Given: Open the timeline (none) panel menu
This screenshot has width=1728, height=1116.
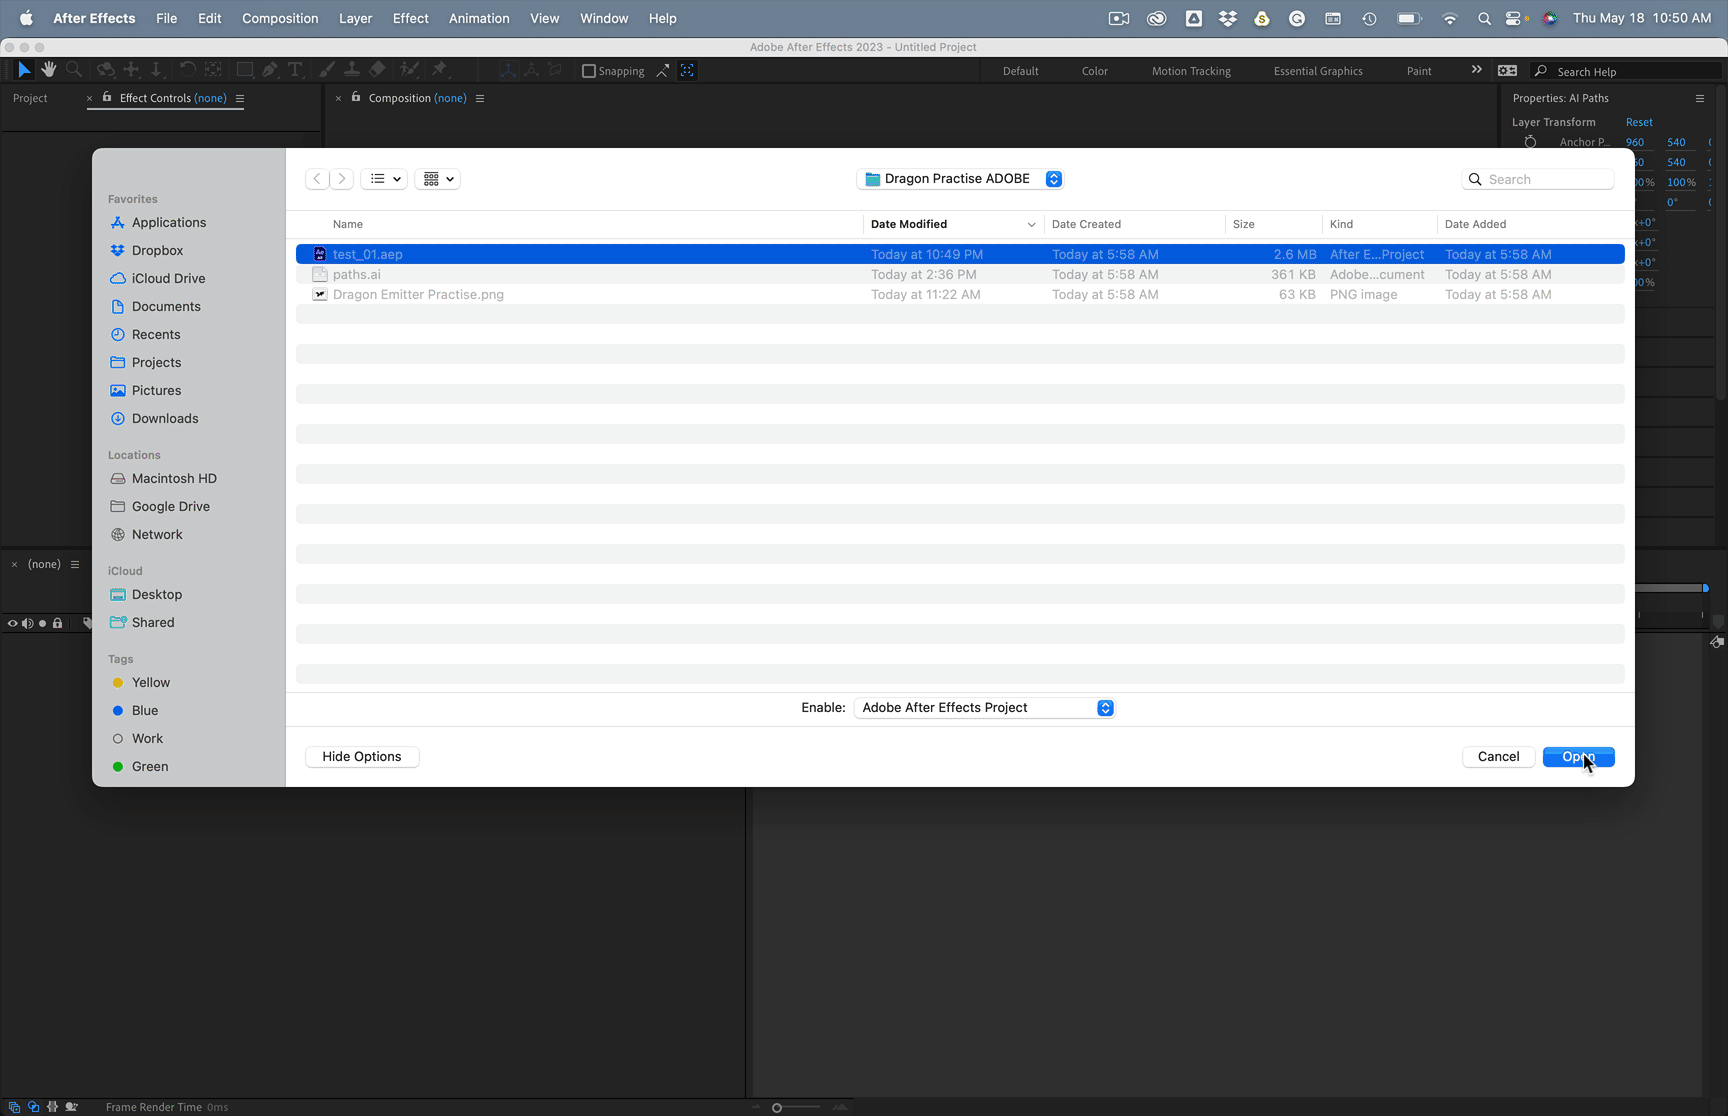Looking at the screenshot, I should click(x=75, y=564).
